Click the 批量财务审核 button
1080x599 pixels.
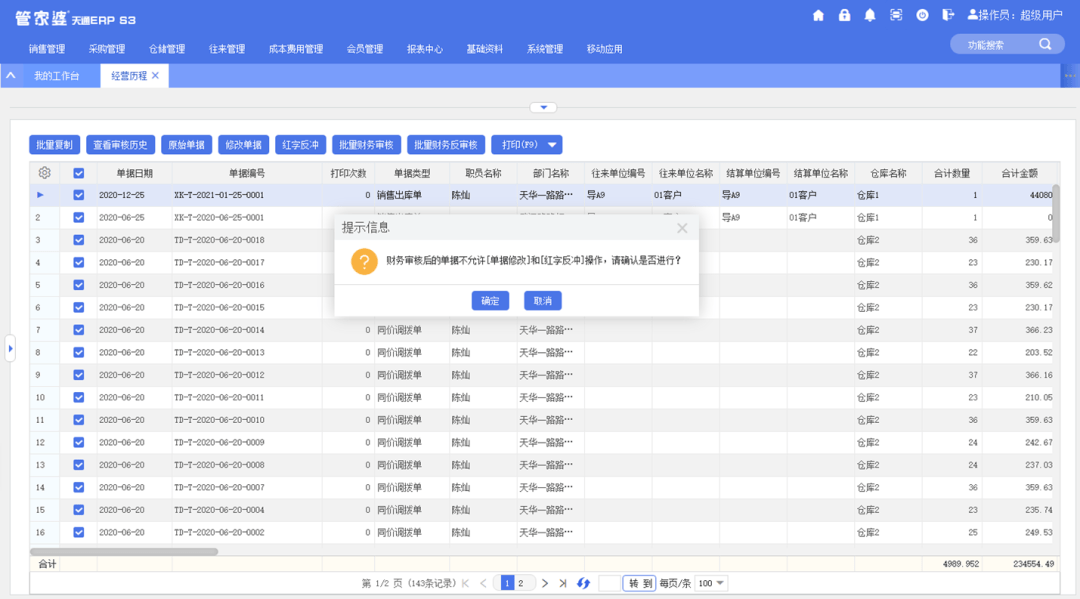point(366,144)
